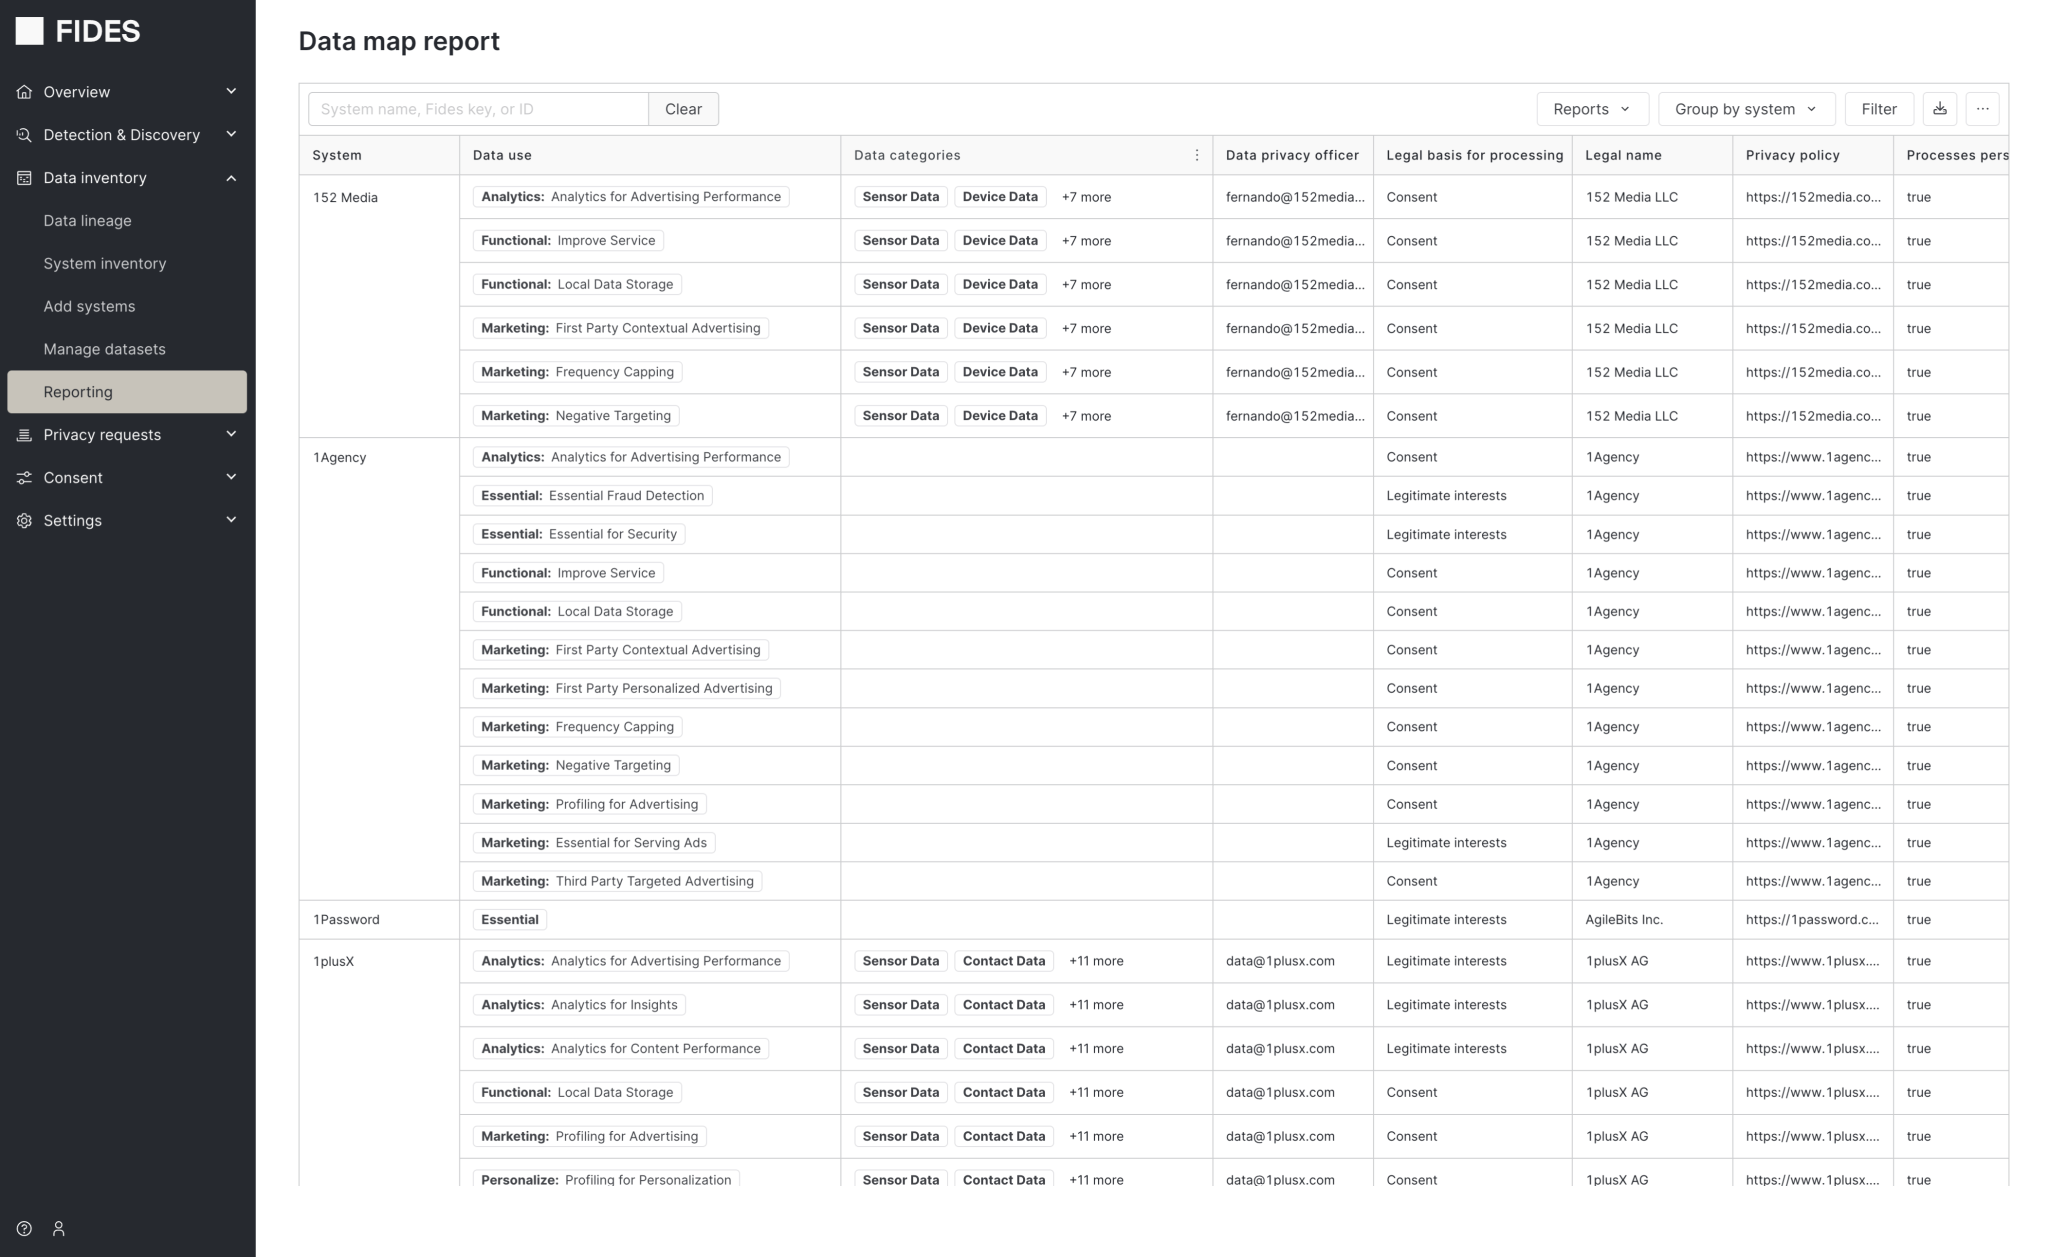
Task: Expand the Privacy requests menu
Action: tap(231, 434)
